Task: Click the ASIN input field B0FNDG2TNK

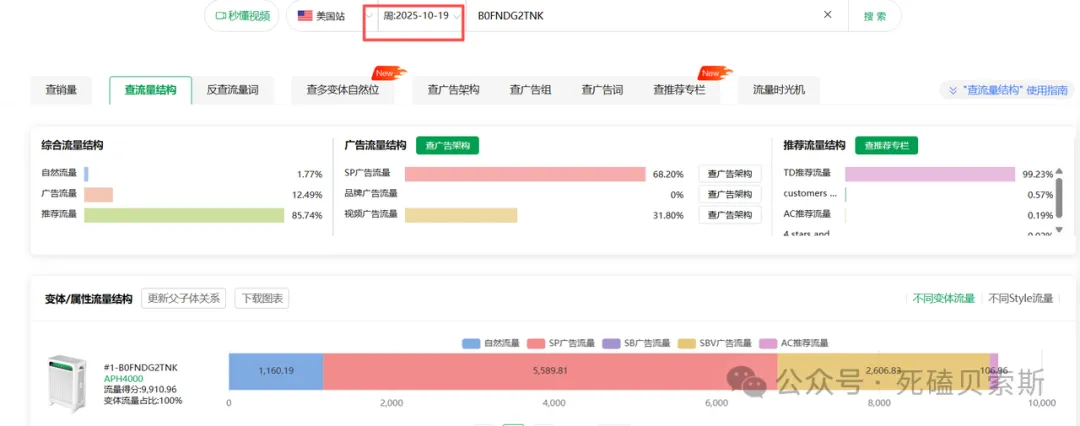Action: [640, 16]
